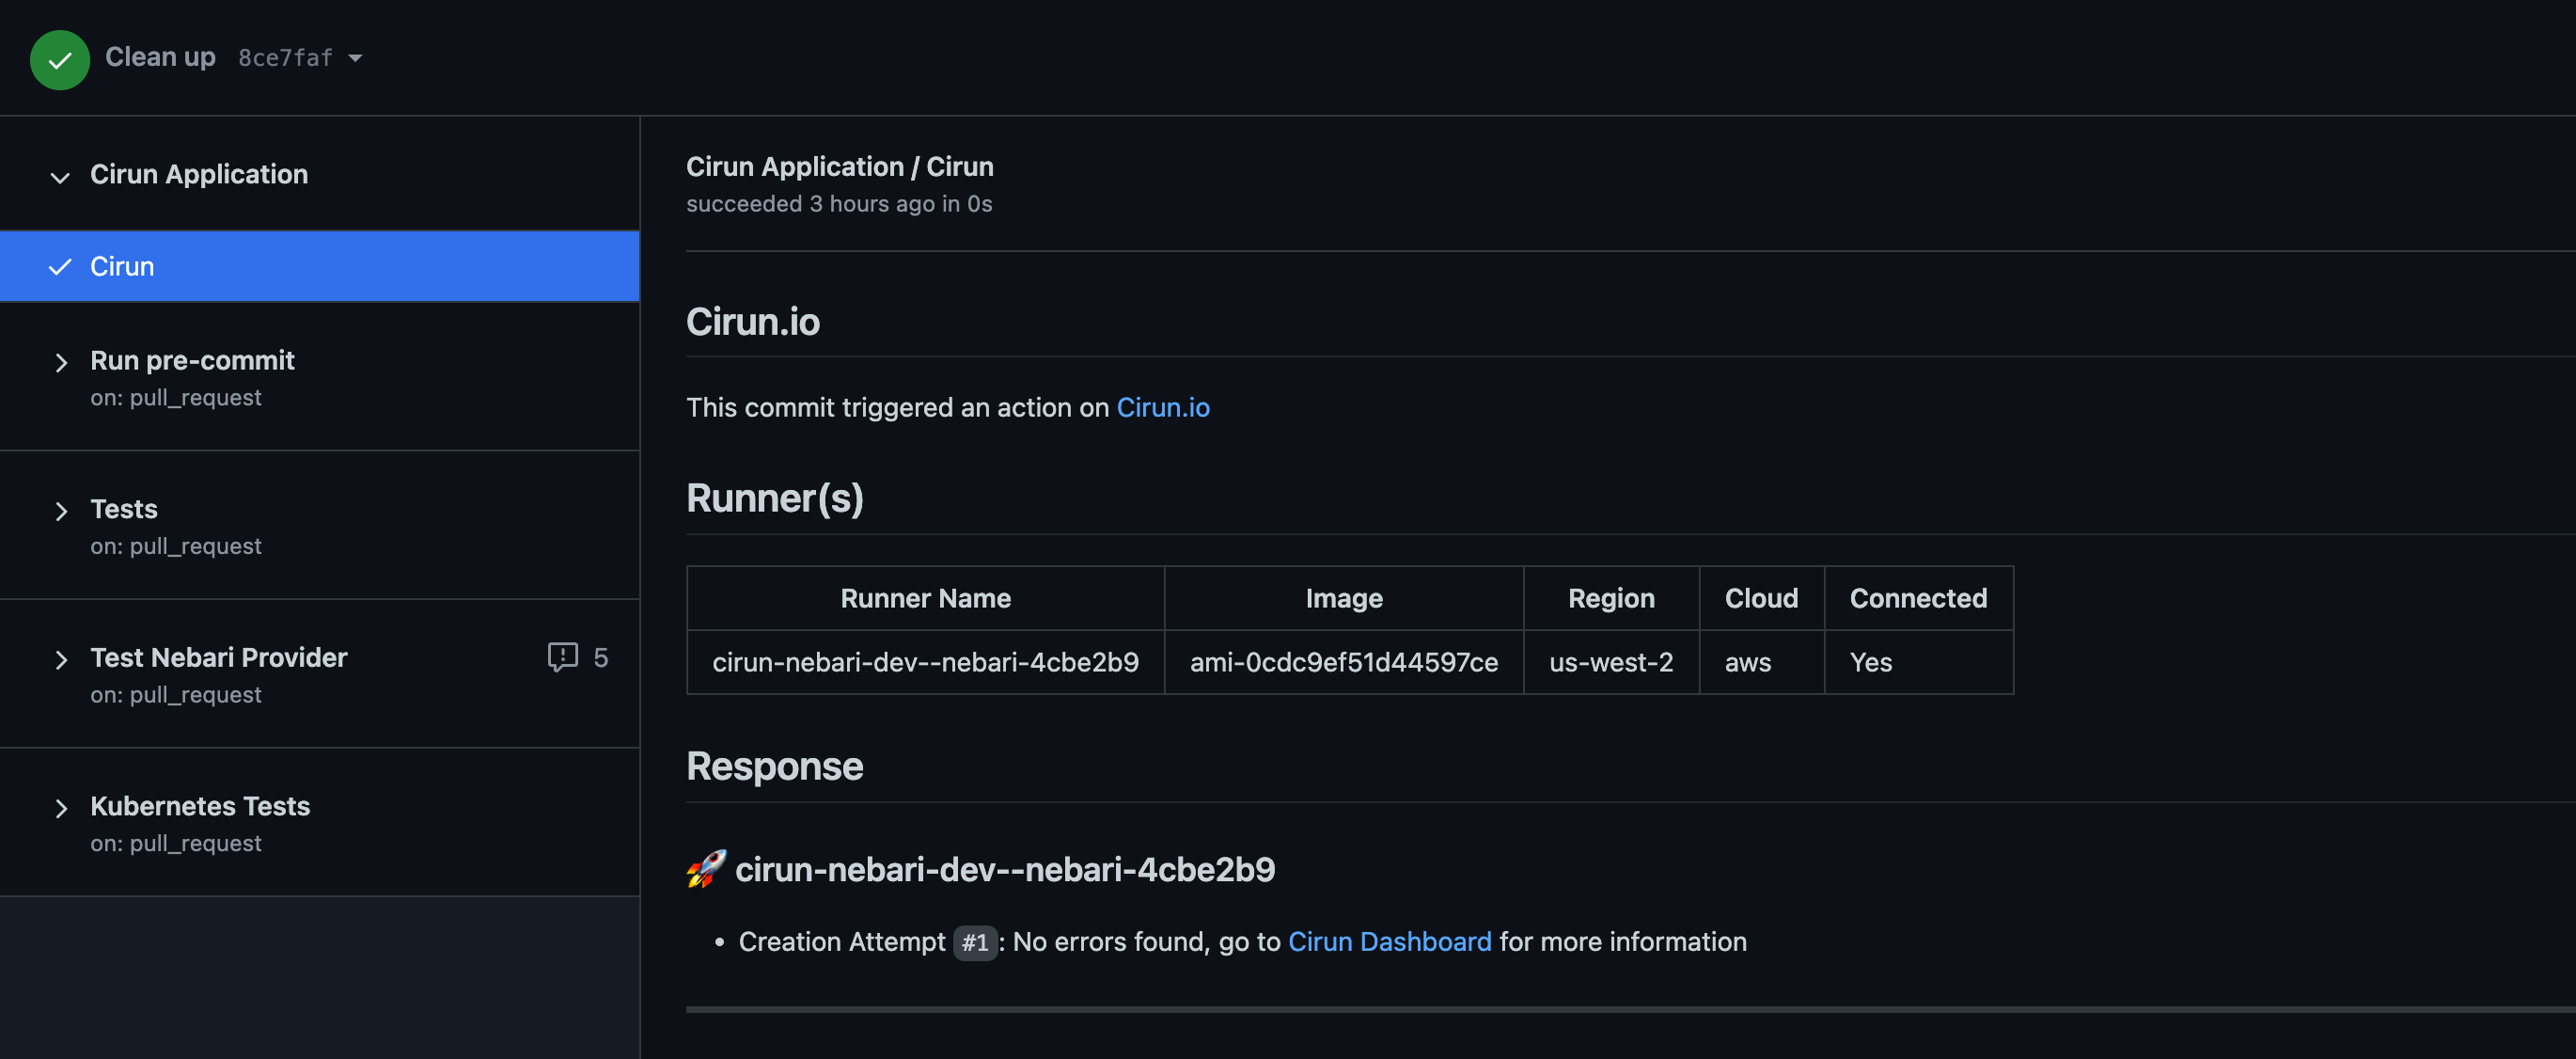Open the commit 8ce7faf dropdown arrow
This screenshot has height=1059, width=2576.
pos(355,58)
